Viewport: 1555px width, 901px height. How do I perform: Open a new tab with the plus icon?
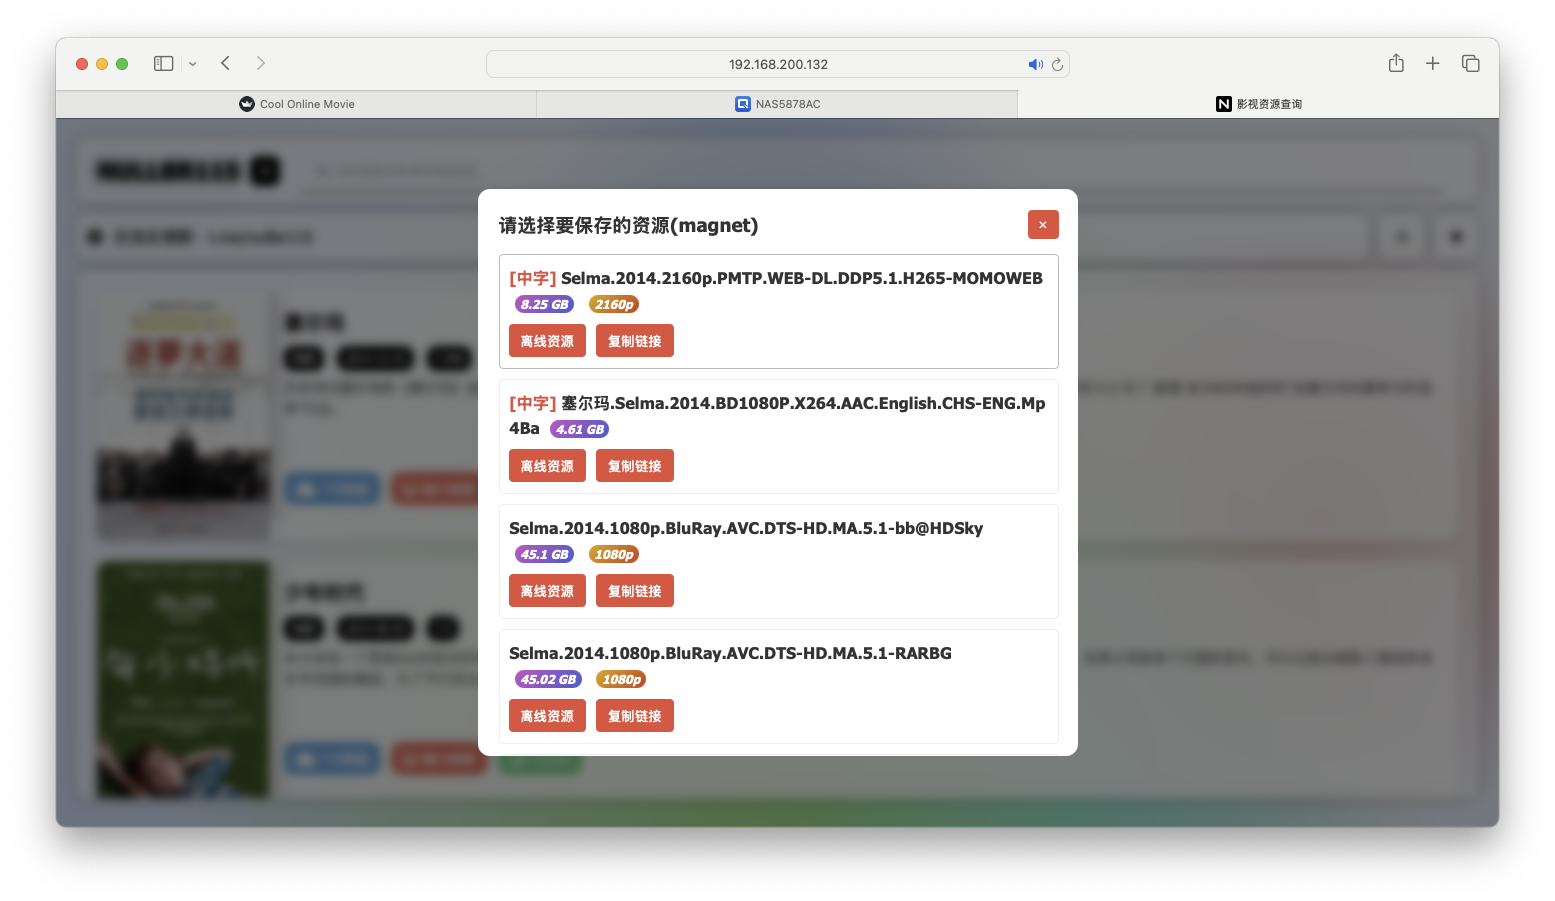[1432, 63]
